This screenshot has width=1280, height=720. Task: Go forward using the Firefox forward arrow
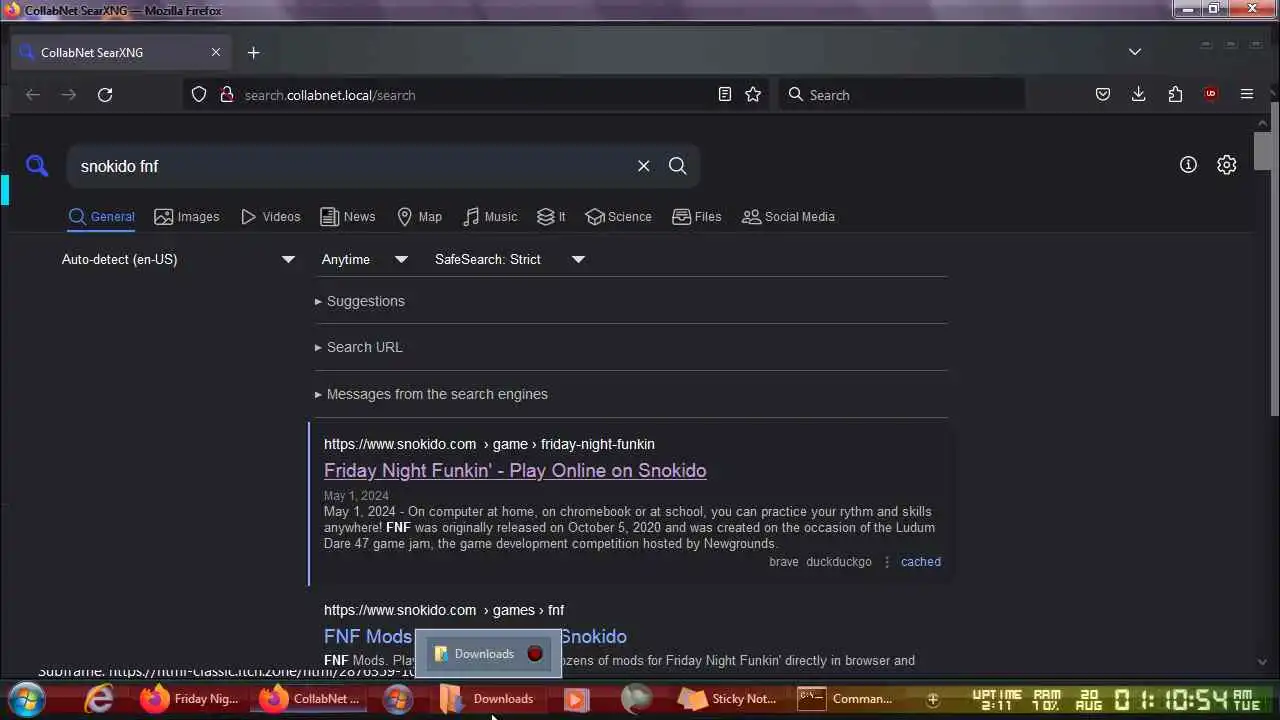[69, 95]
